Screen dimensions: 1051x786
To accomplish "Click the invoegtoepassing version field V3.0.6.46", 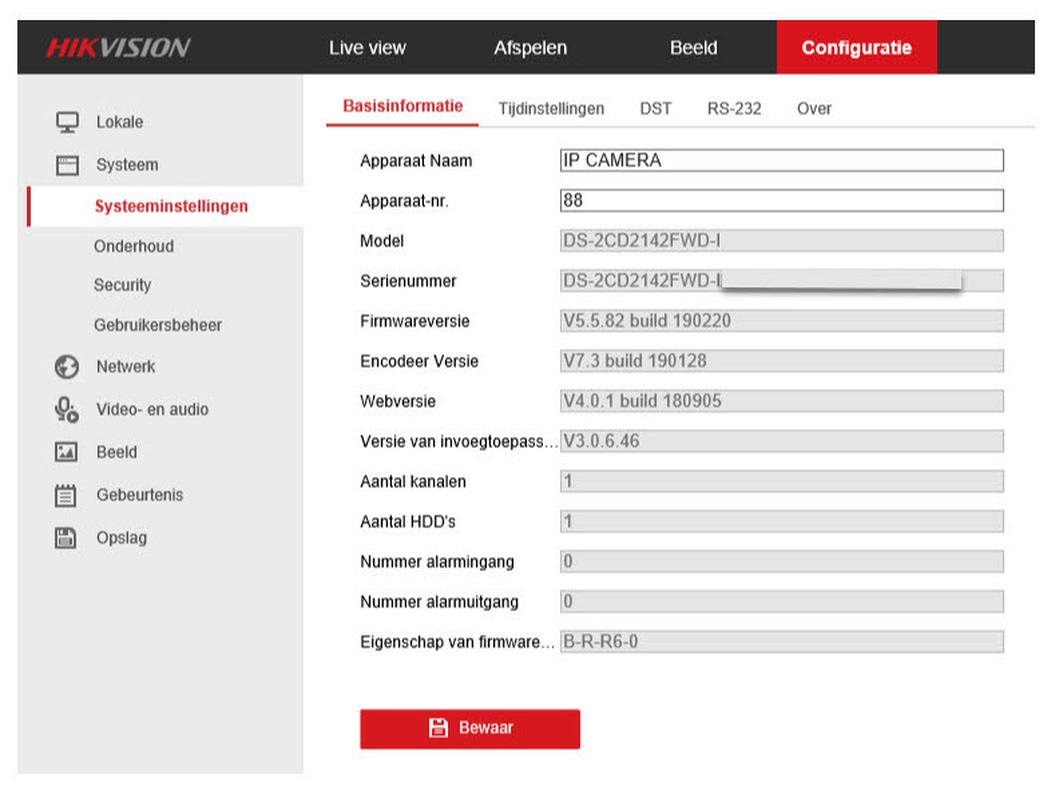I will pos(782,441).
